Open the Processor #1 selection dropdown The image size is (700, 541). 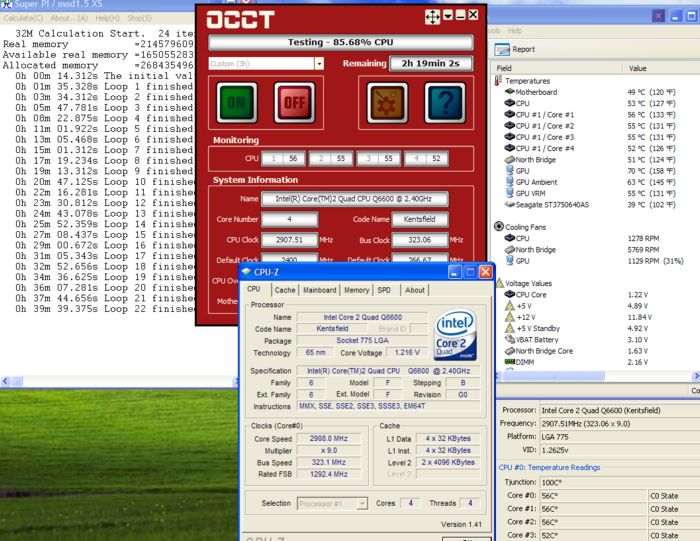tap(362, 504)
